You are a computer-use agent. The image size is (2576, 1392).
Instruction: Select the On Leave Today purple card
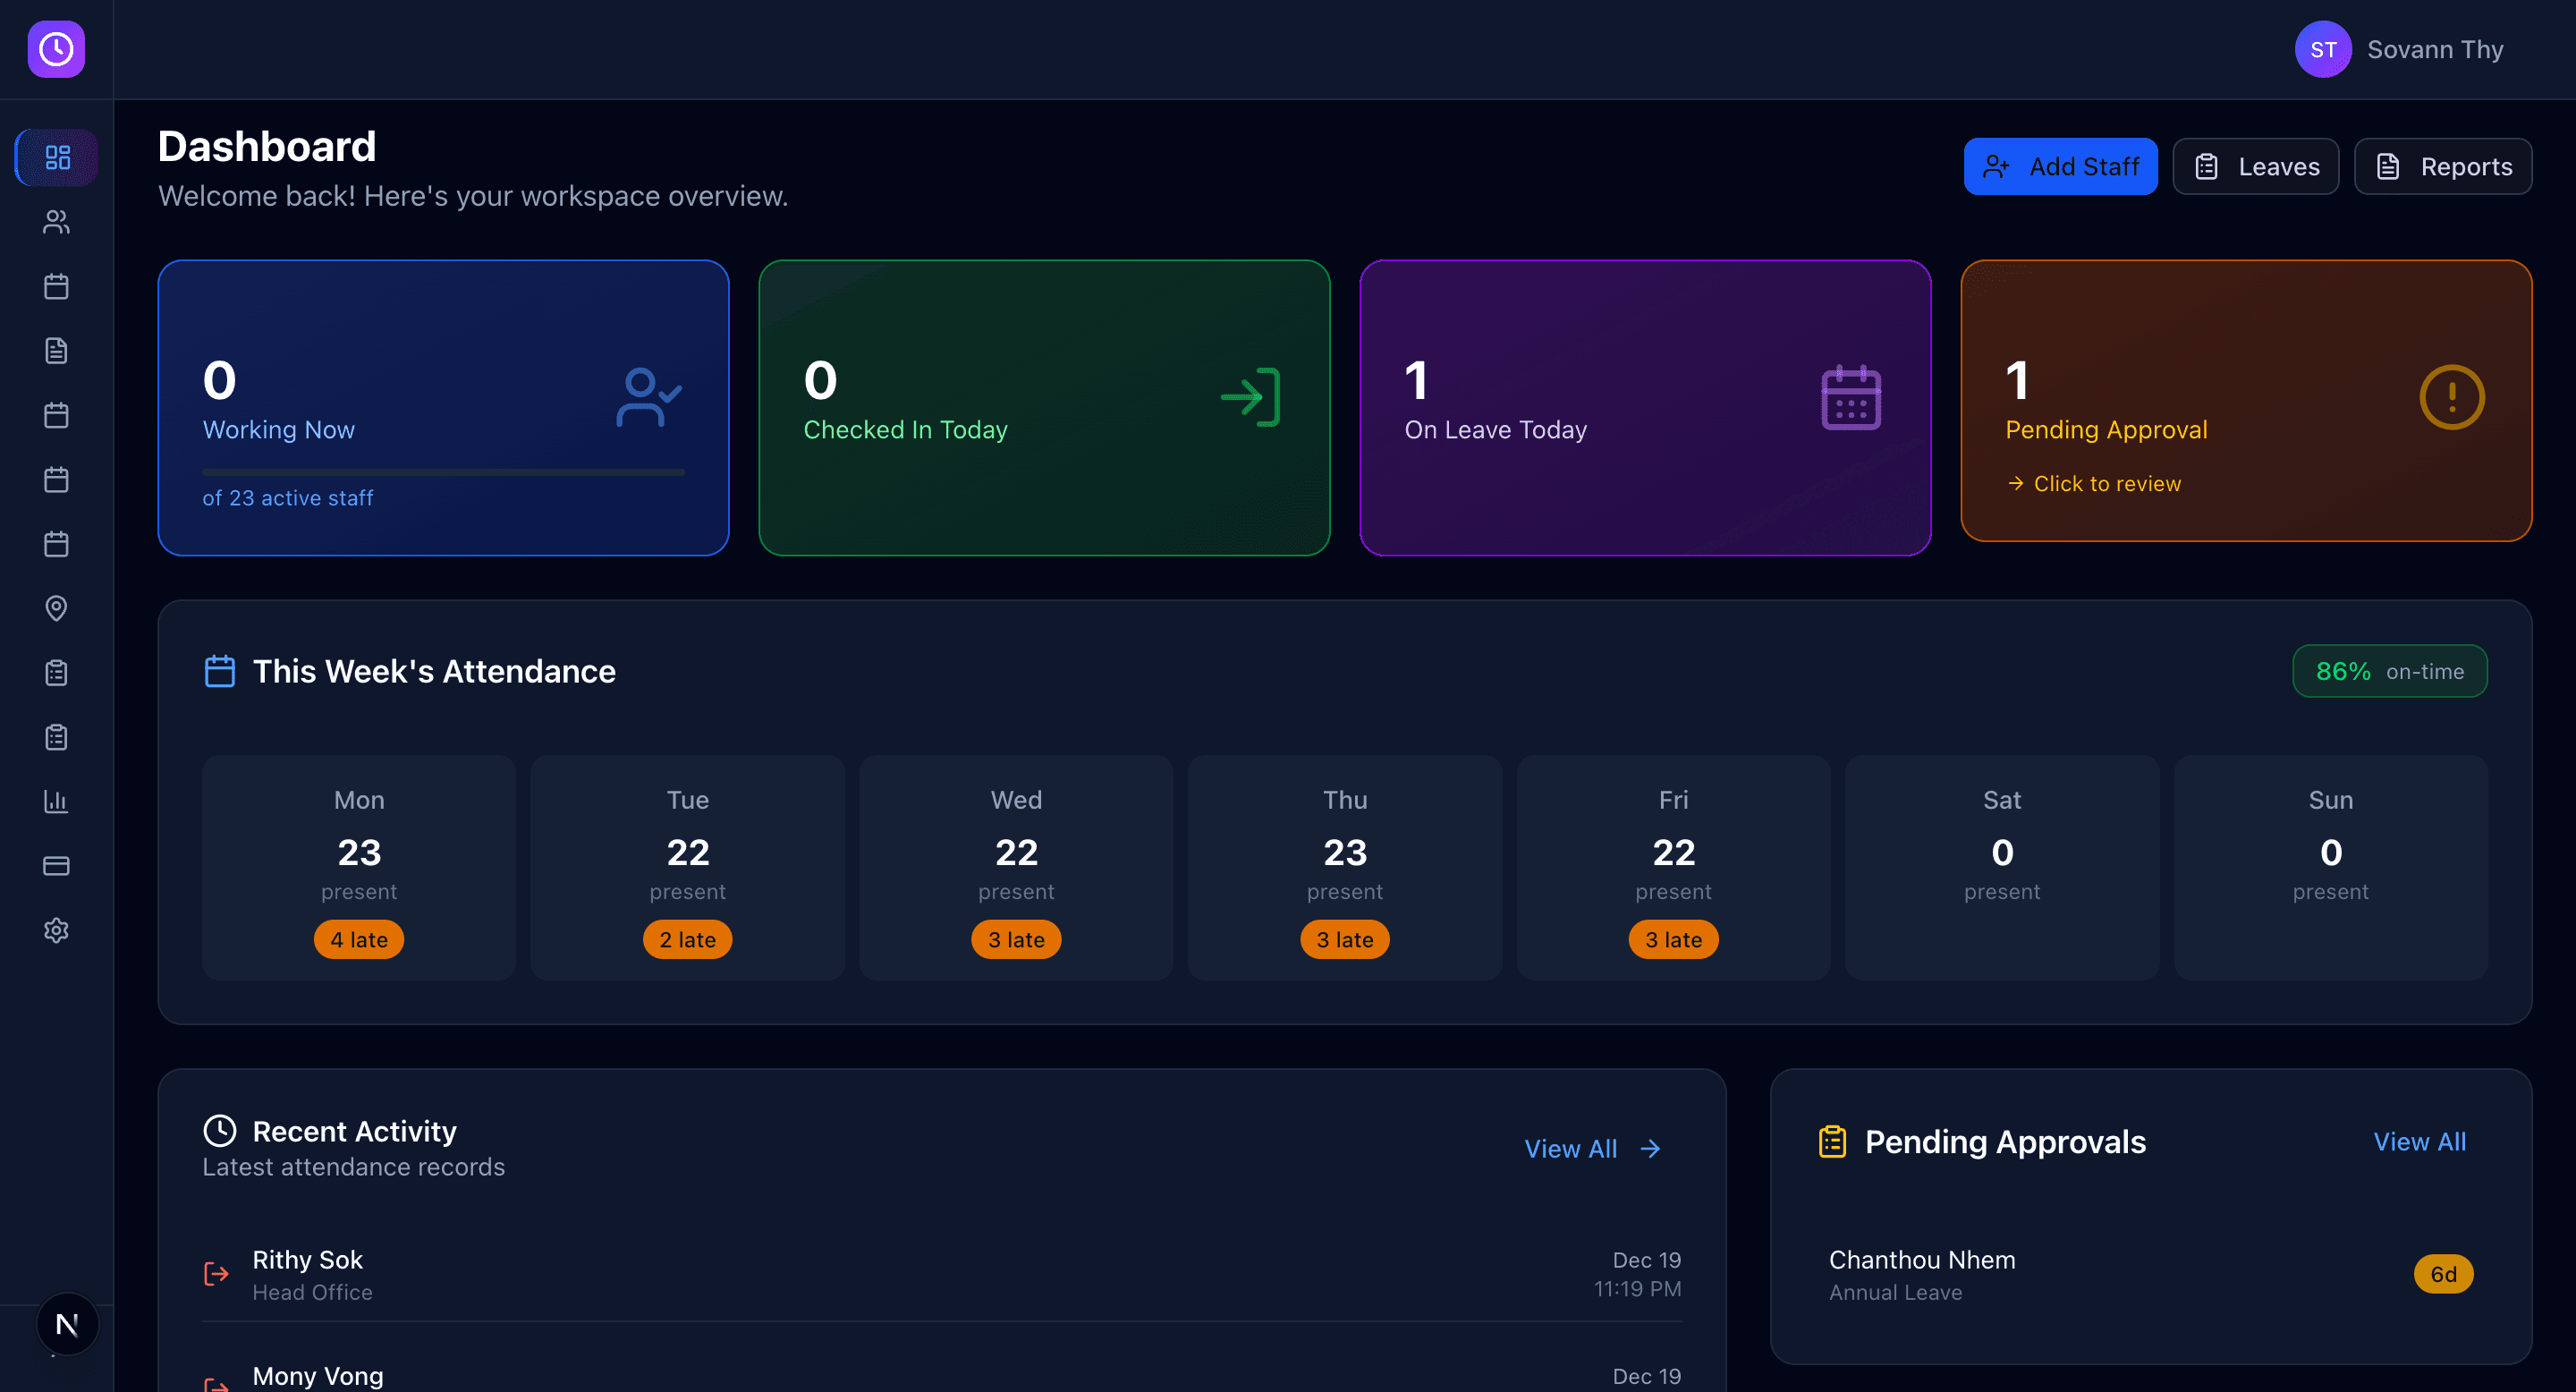pos(1644,407)
